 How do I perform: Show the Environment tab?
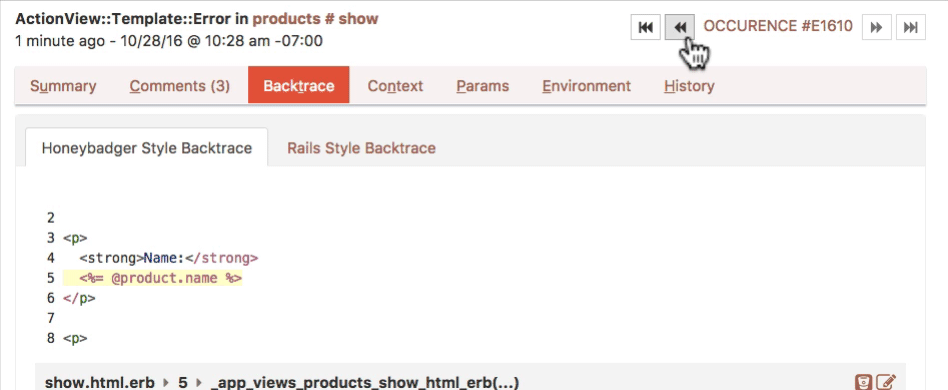point(586,86)
